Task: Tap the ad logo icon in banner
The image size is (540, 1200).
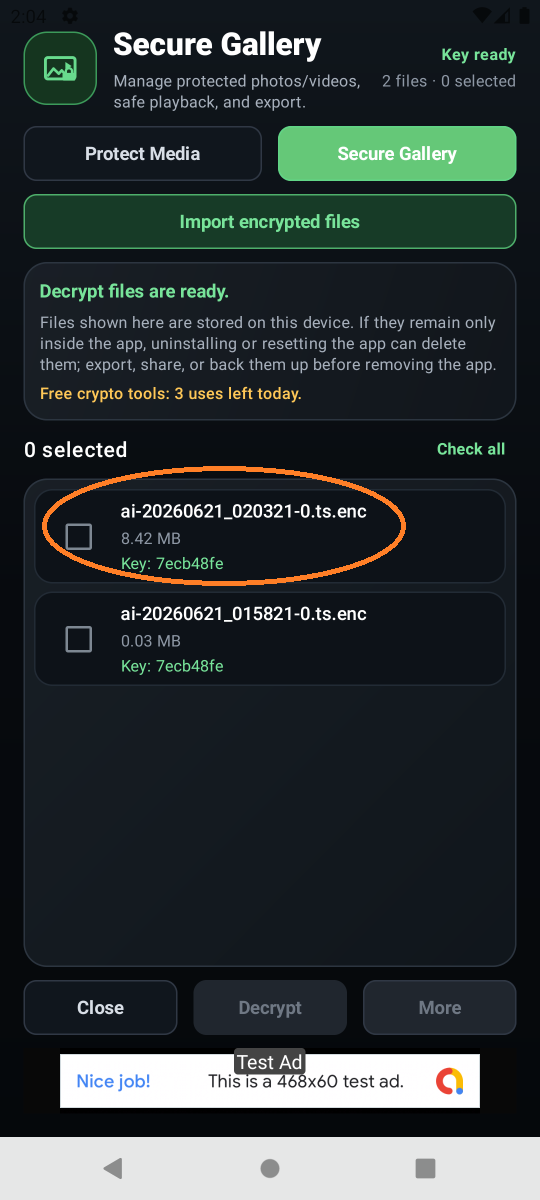Action: [450, 1081]
